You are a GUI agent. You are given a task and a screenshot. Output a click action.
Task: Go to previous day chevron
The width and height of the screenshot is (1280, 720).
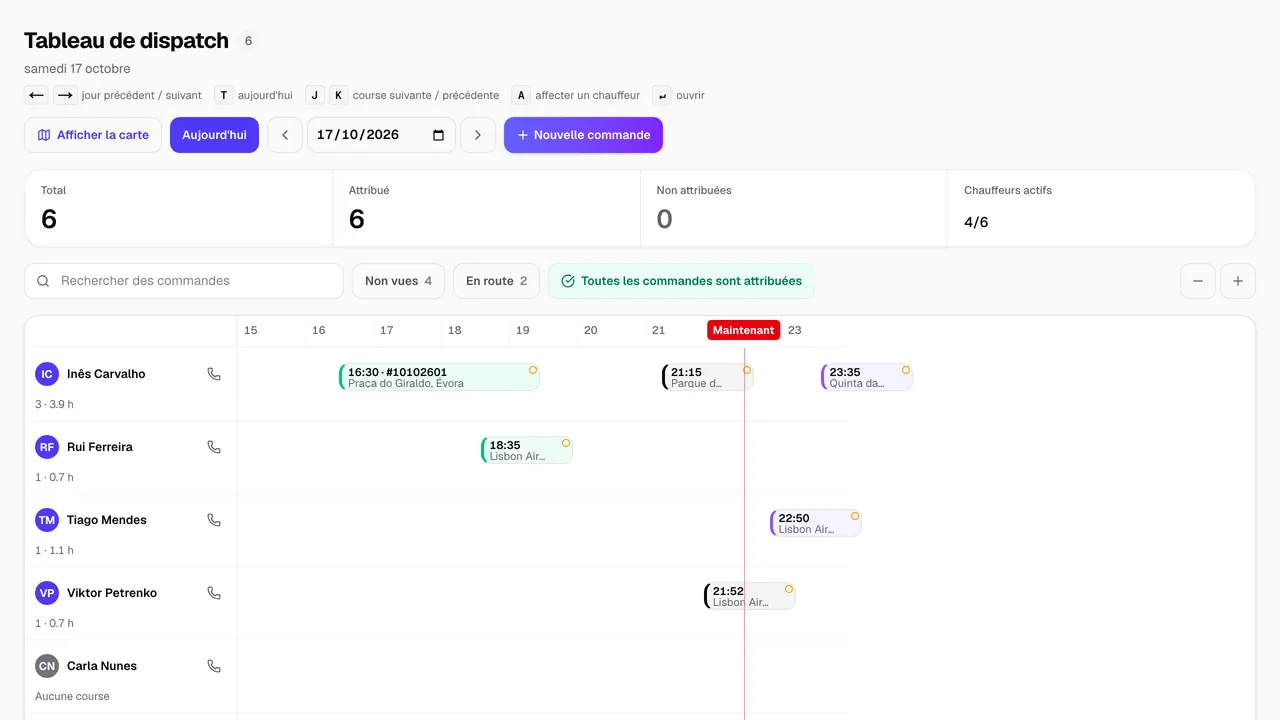285,135
